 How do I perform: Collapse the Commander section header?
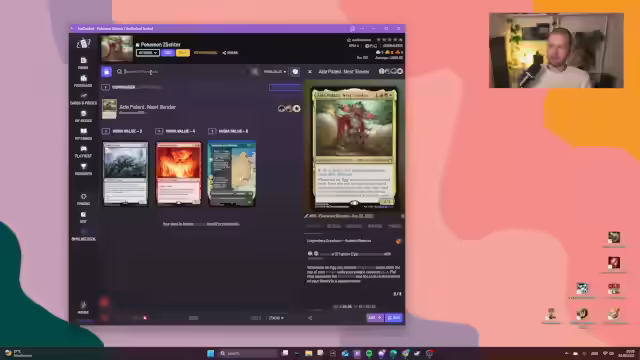tap(105, 87)
